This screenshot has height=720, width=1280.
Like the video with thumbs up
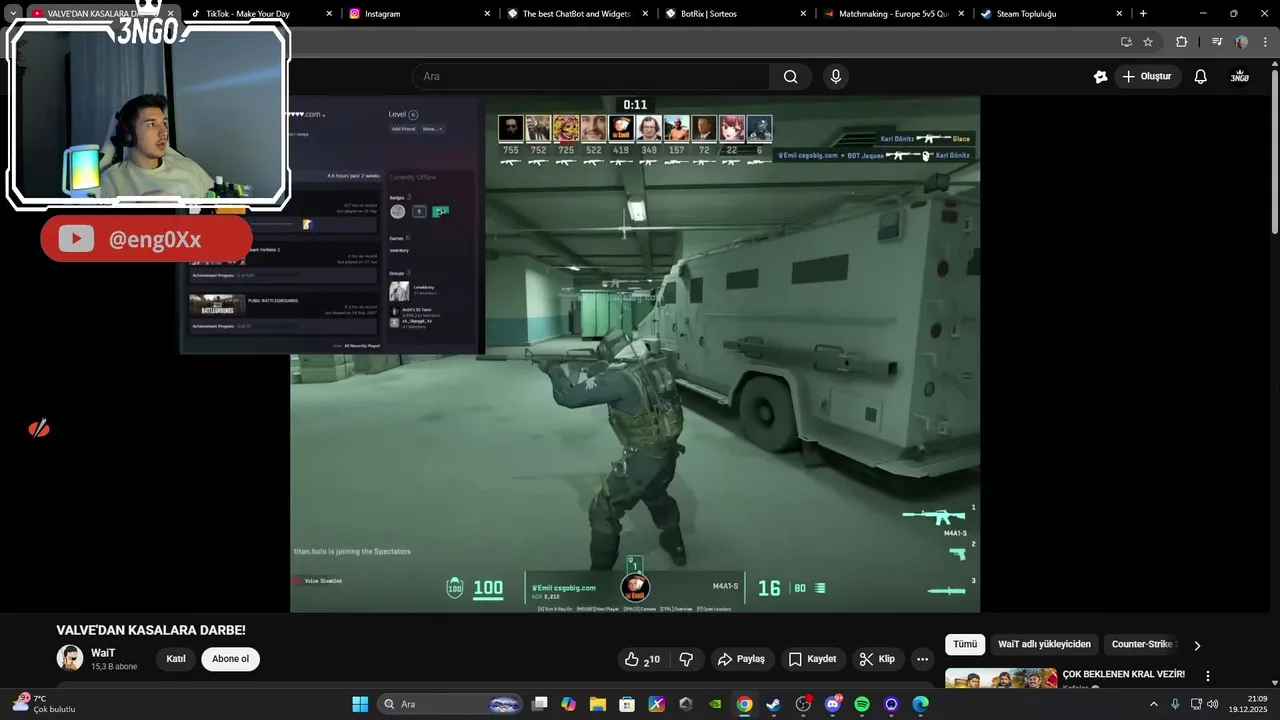click(x=641, y=659)
